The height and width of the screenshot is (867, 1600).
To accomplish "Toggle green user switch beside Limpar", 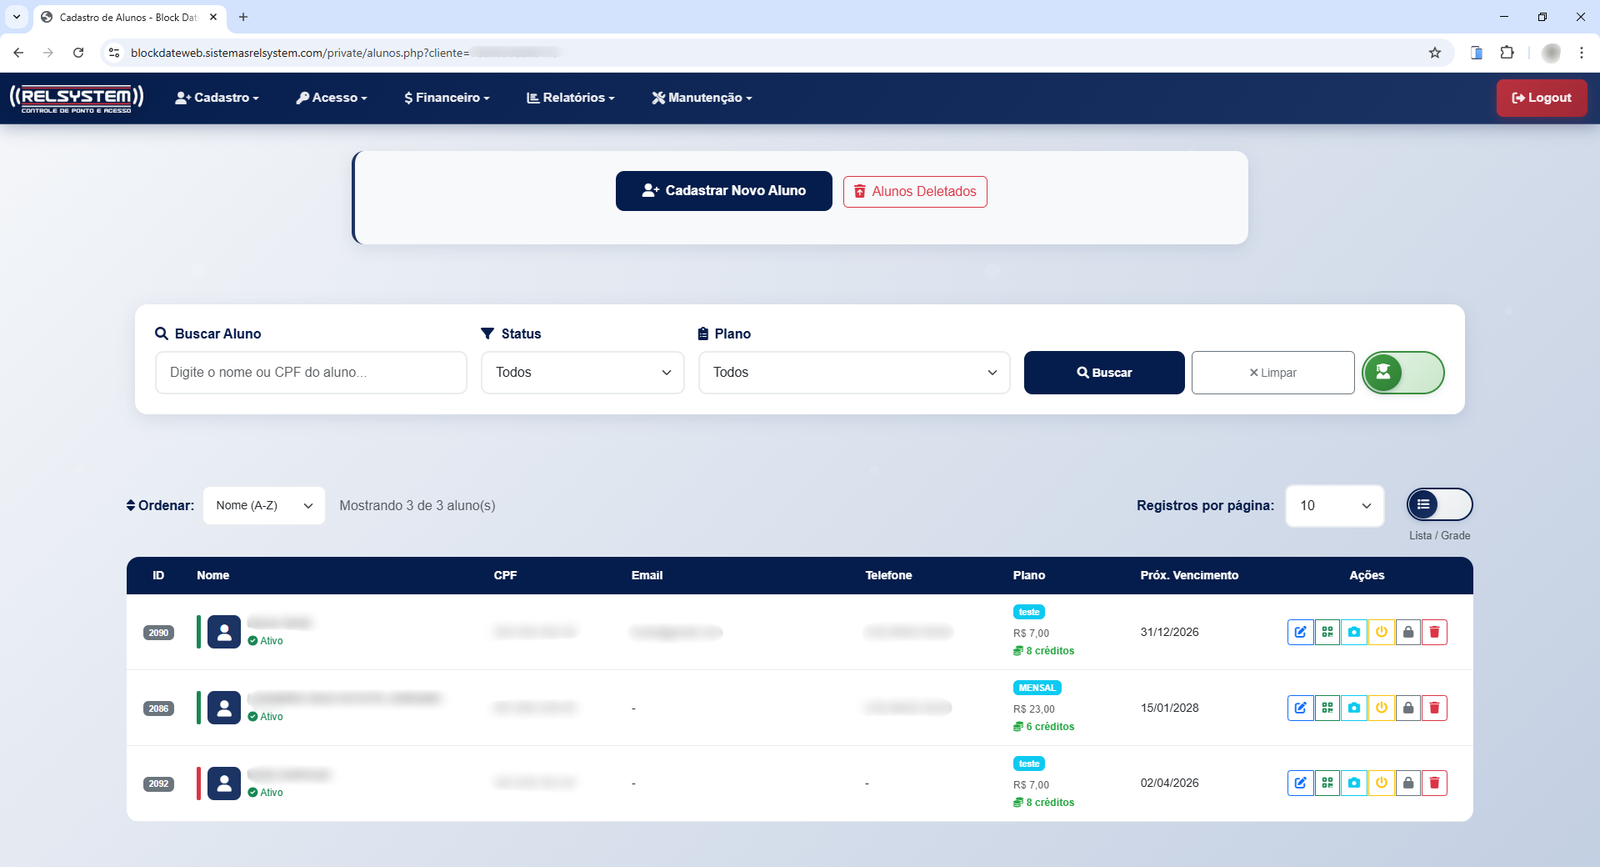I will [1403, 373].
